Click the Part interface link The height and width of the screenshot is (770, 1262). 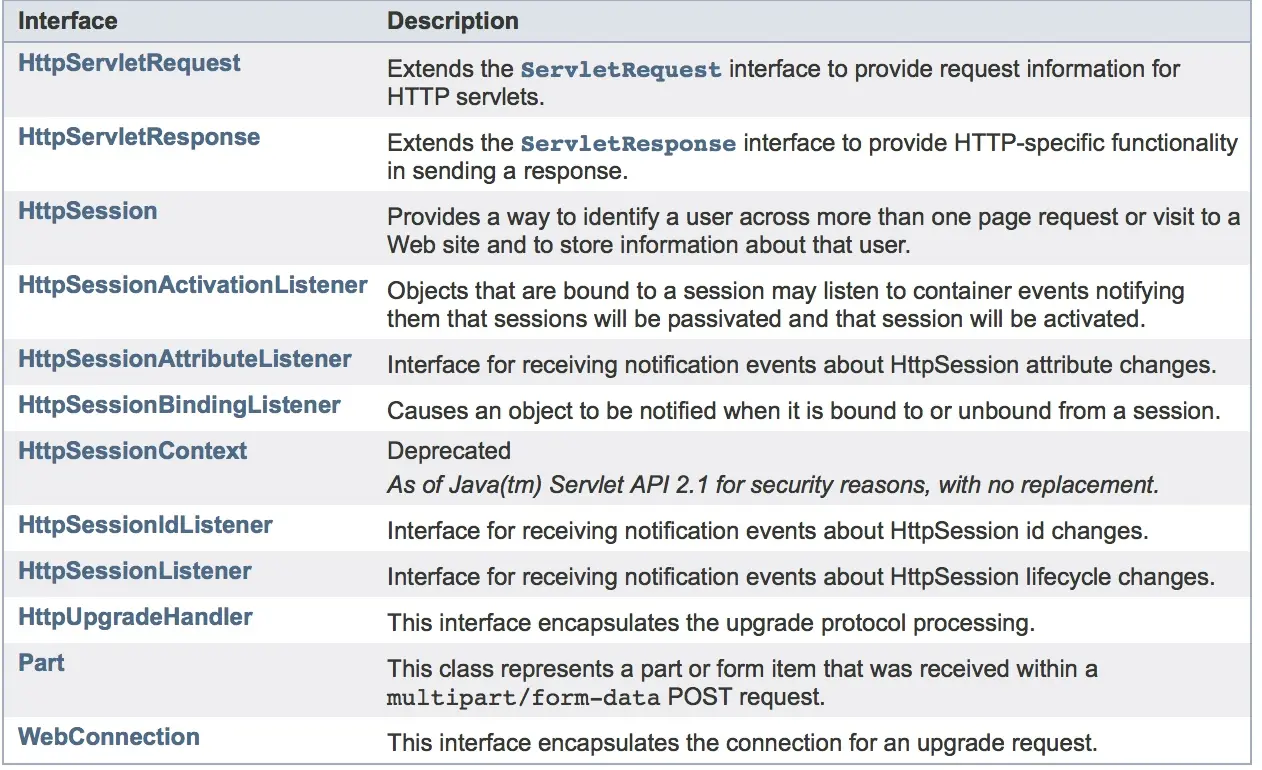coord(42,663)
